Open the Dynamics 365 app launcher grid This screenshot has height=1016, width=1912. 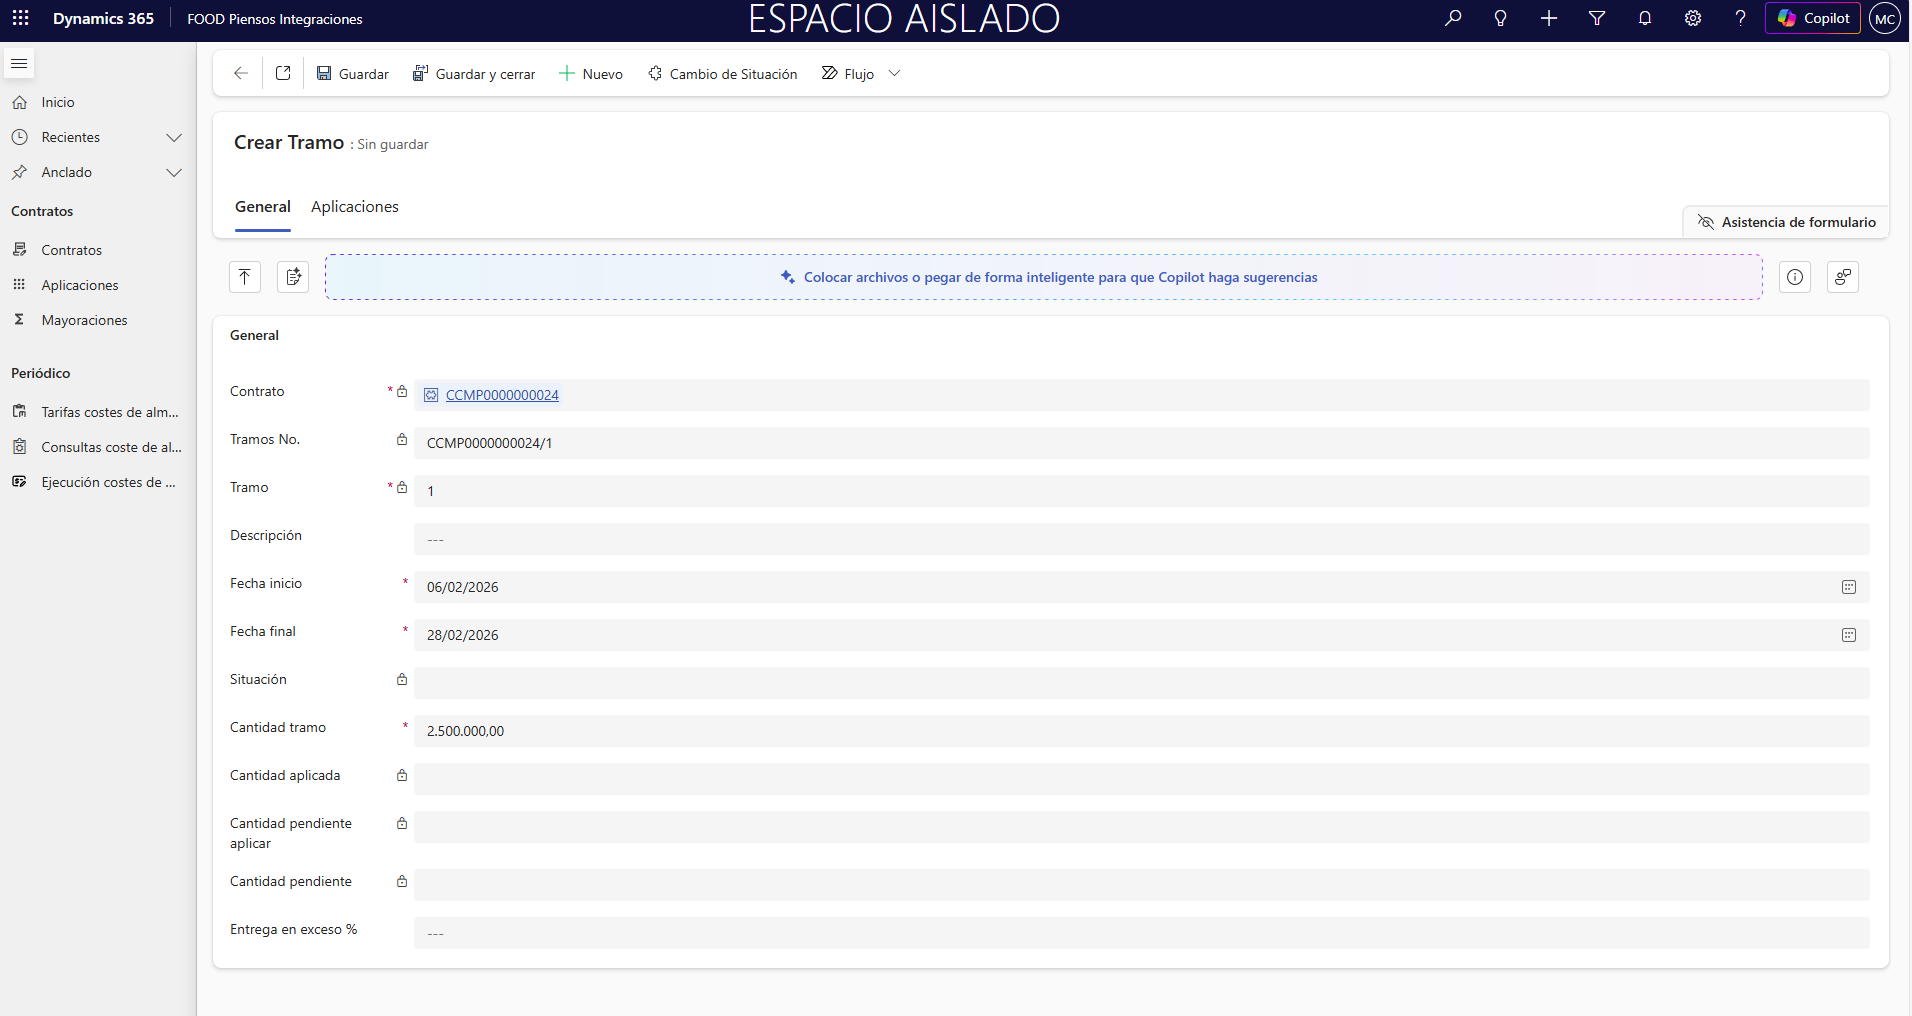[20, 18]
